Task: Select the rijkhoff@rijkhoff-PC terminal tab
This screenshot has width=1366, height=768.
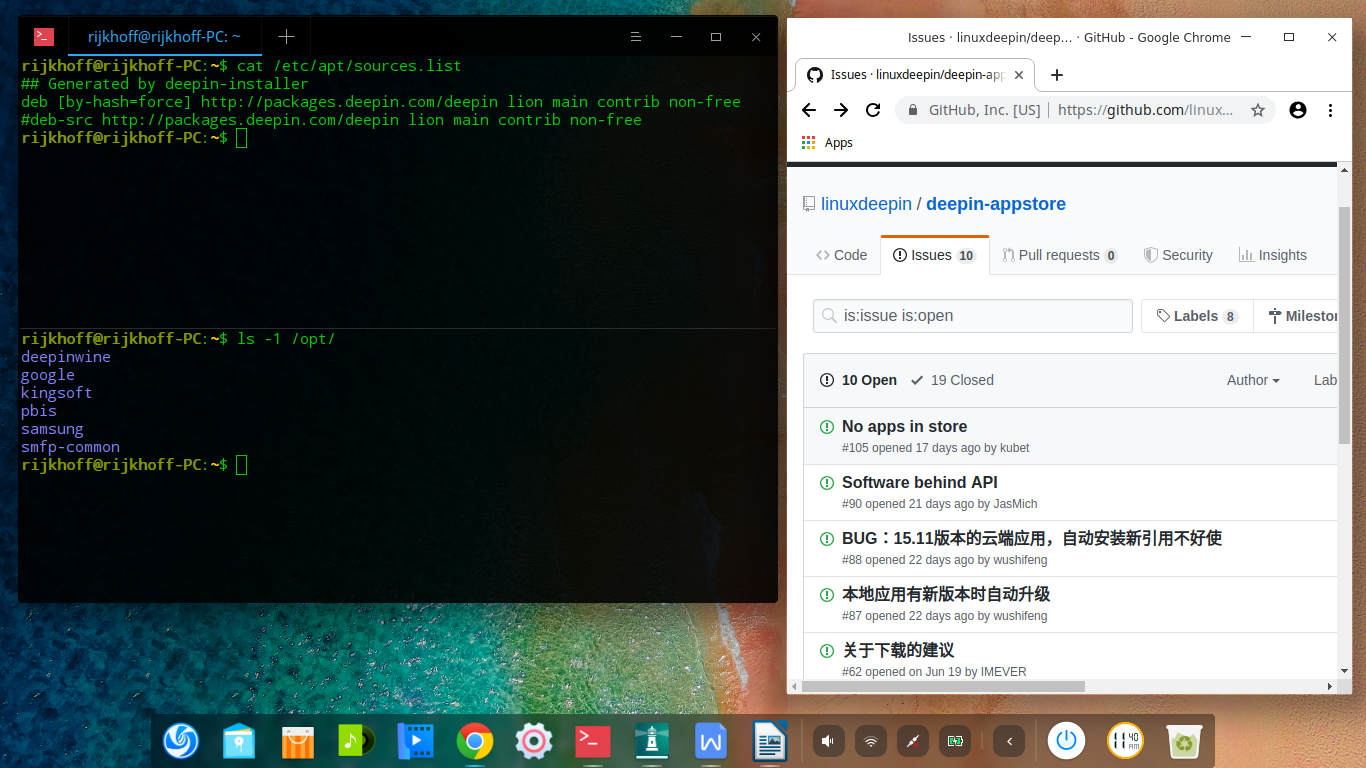Action: tap(165, 37)
